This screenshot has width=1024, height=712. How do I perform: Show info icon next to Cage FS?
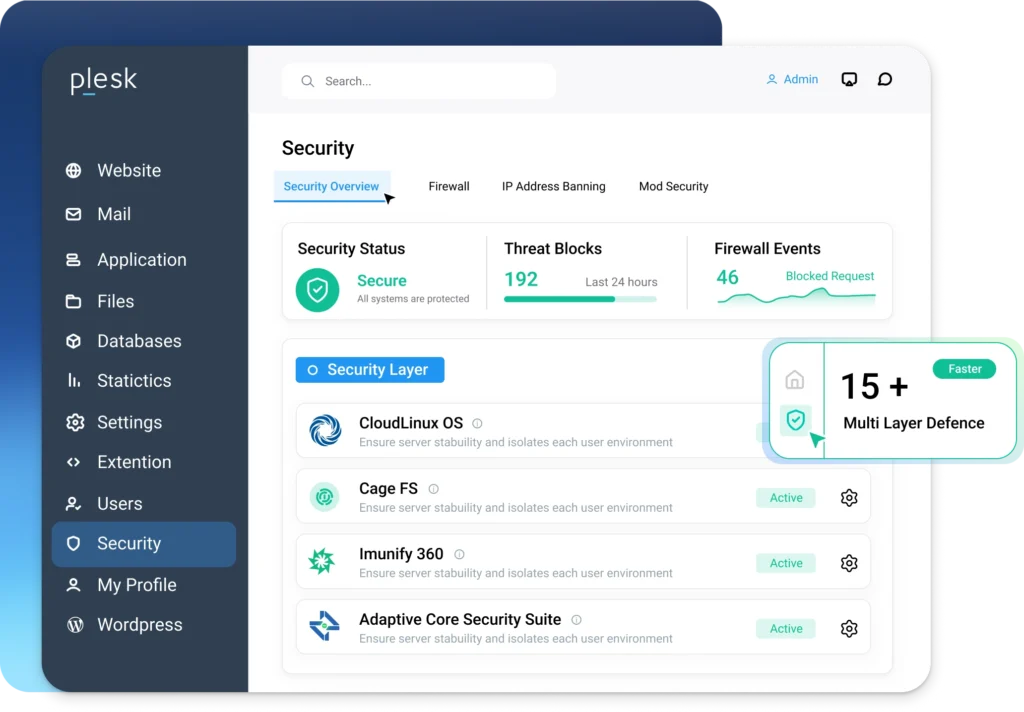click(x=434, y=489)
